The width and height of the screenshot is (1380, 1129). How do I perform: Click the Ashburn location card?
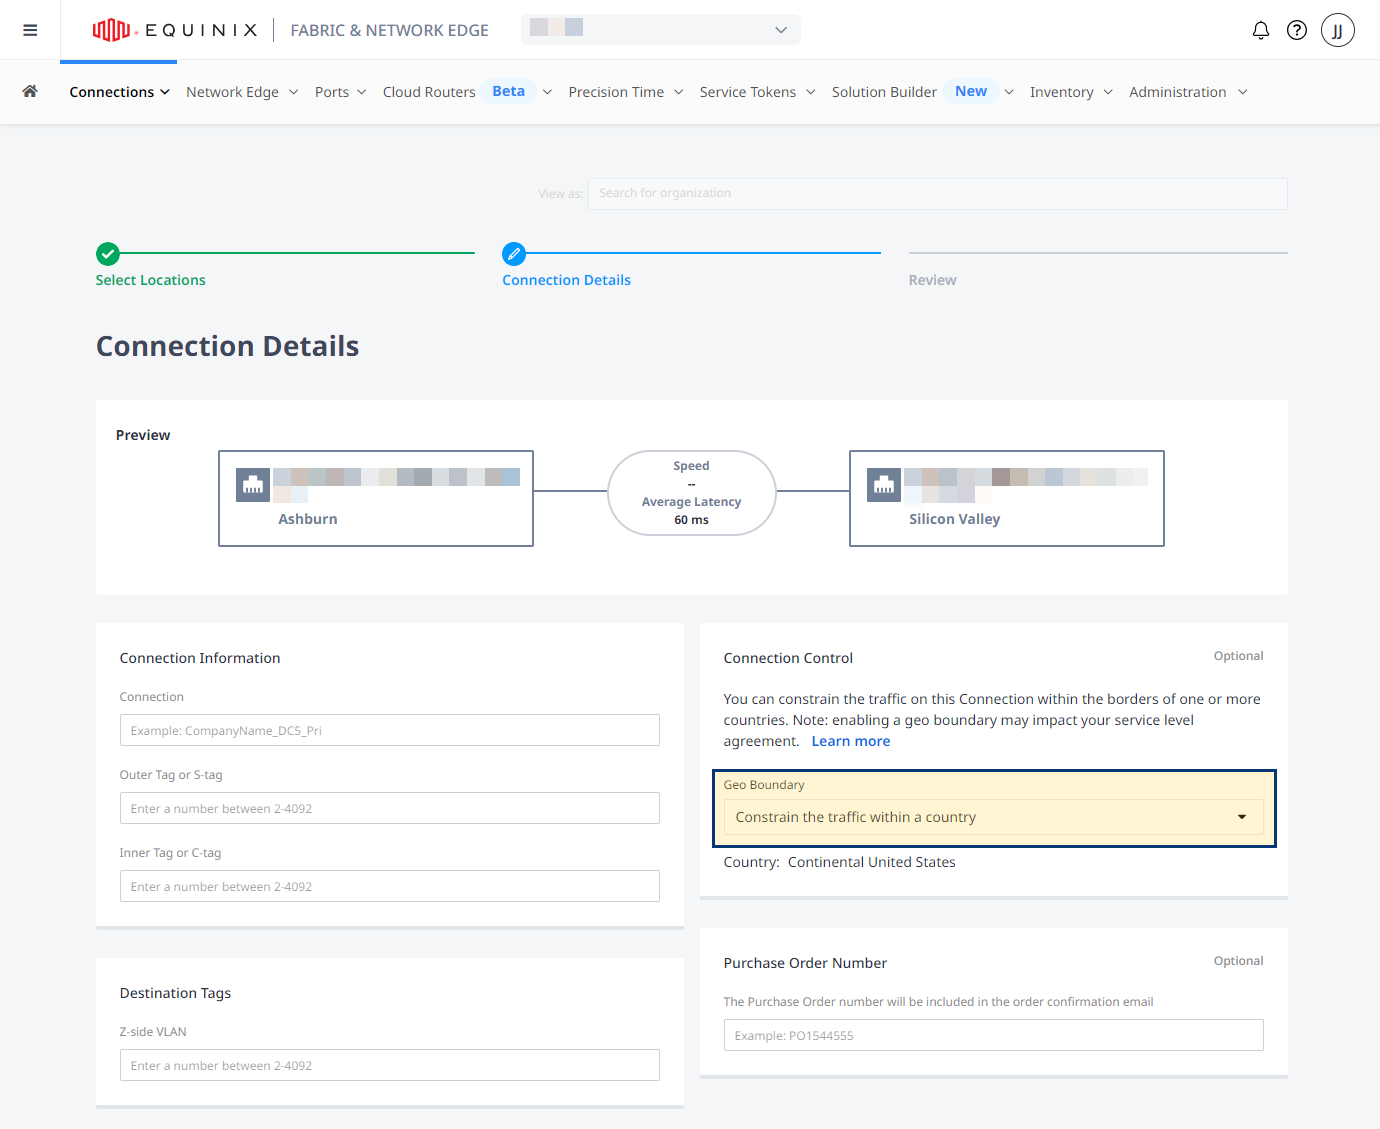coord(376,498)
